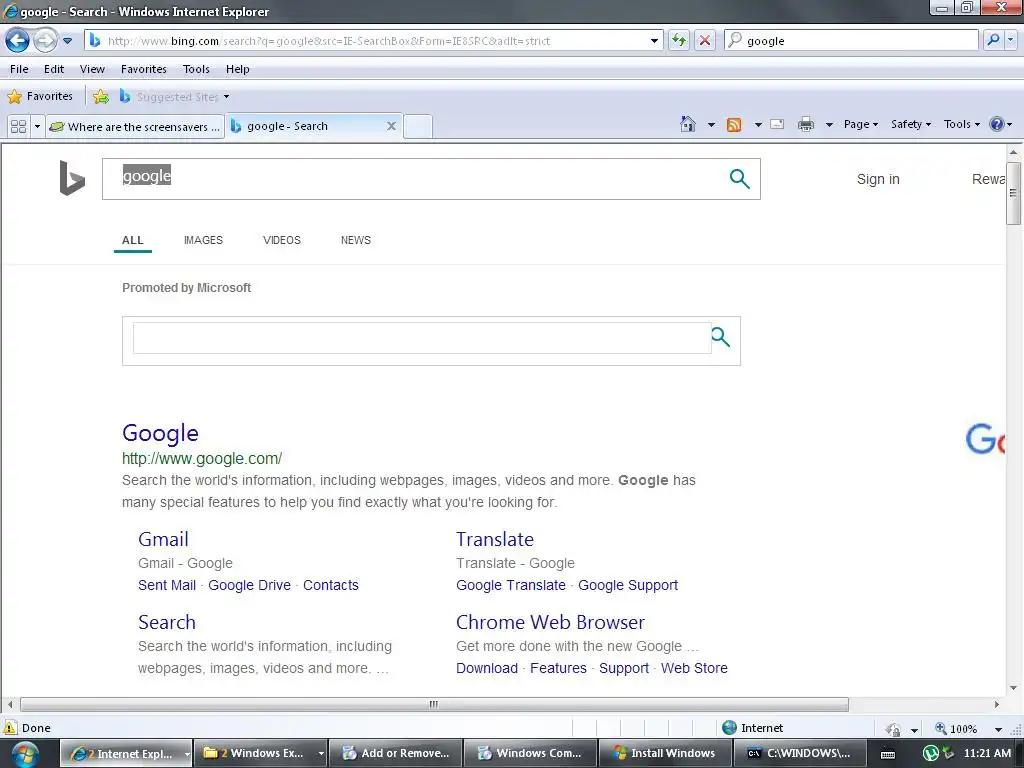Click the Quick Tabs grid icon
The height and width of the screenshot is (768, 1024).
point(18,126)
